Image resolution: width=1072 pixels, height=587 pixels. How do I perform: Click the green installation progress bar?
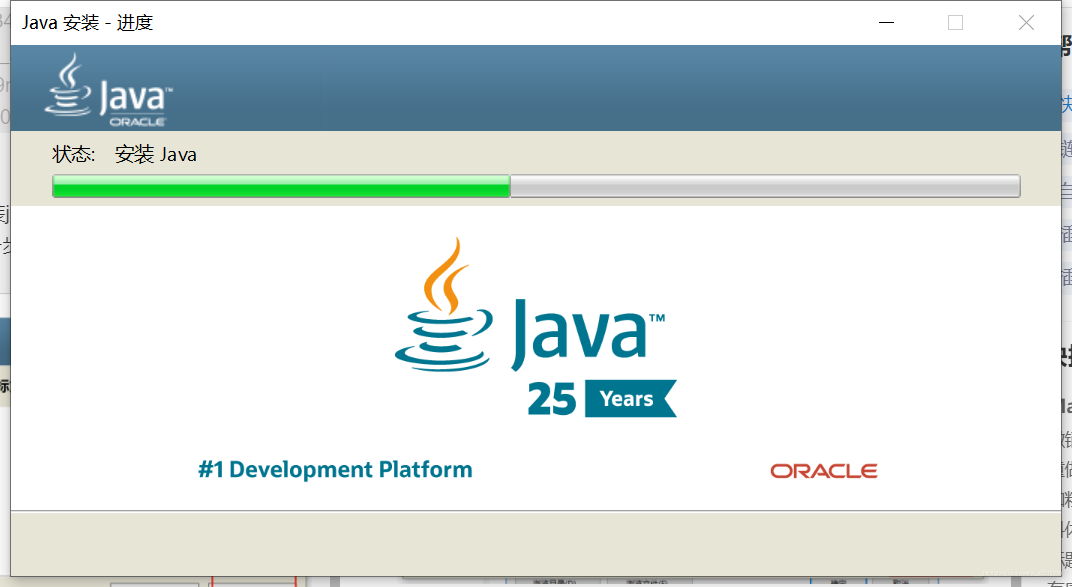[536, 186]
